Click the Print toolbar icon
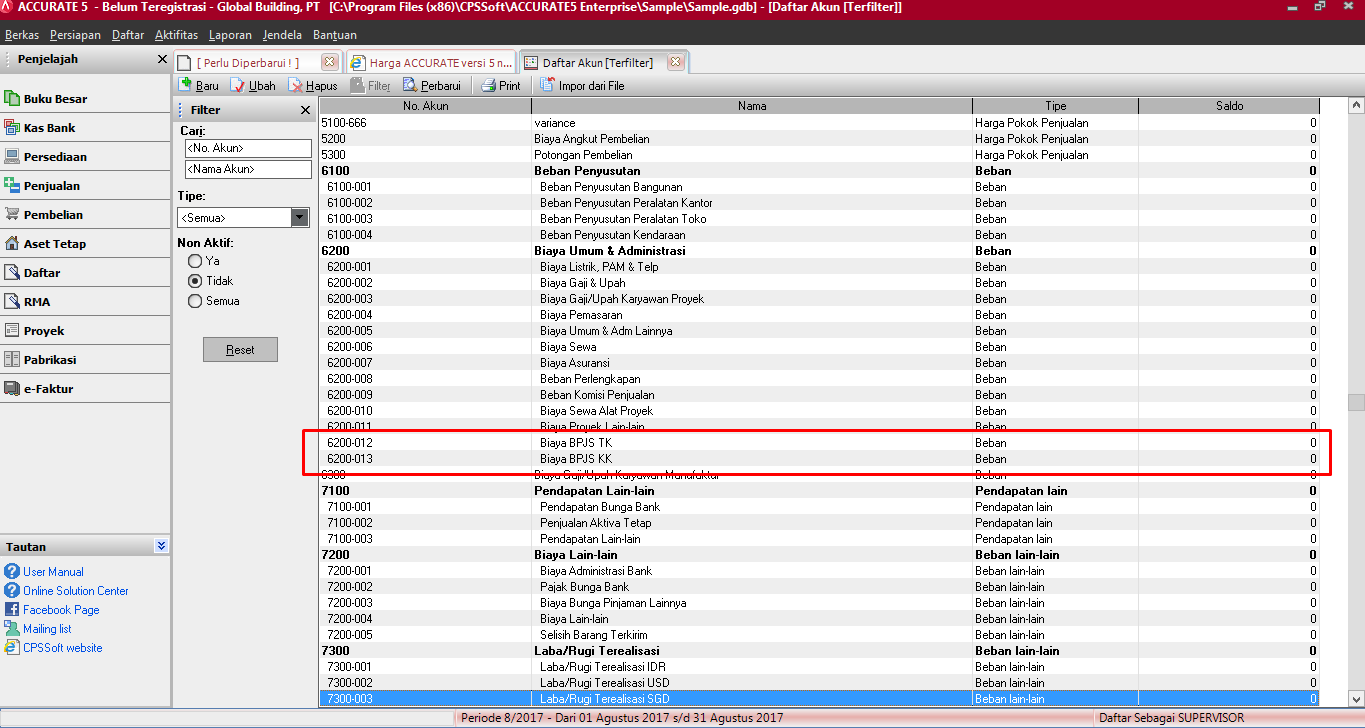This screenshot has height=728, width=1365. coord(501,86)
